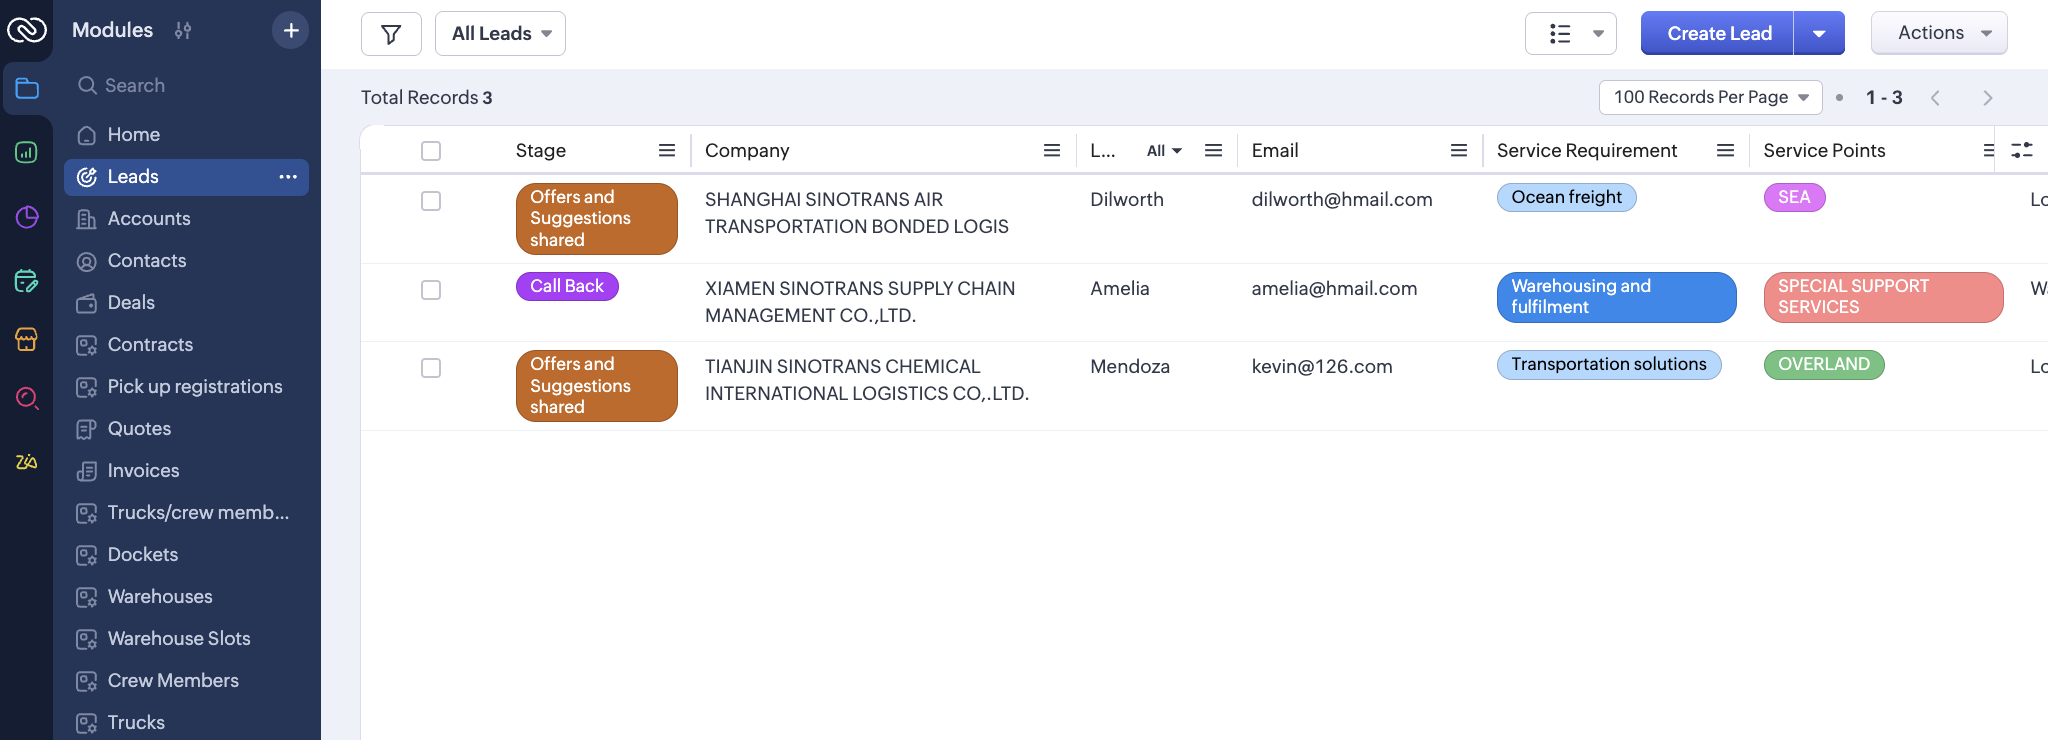Open XIAMEN SINOTRANS SUPPLY CHAIN record
This screenshot has width=2048, height=740.
click(860, 302)
